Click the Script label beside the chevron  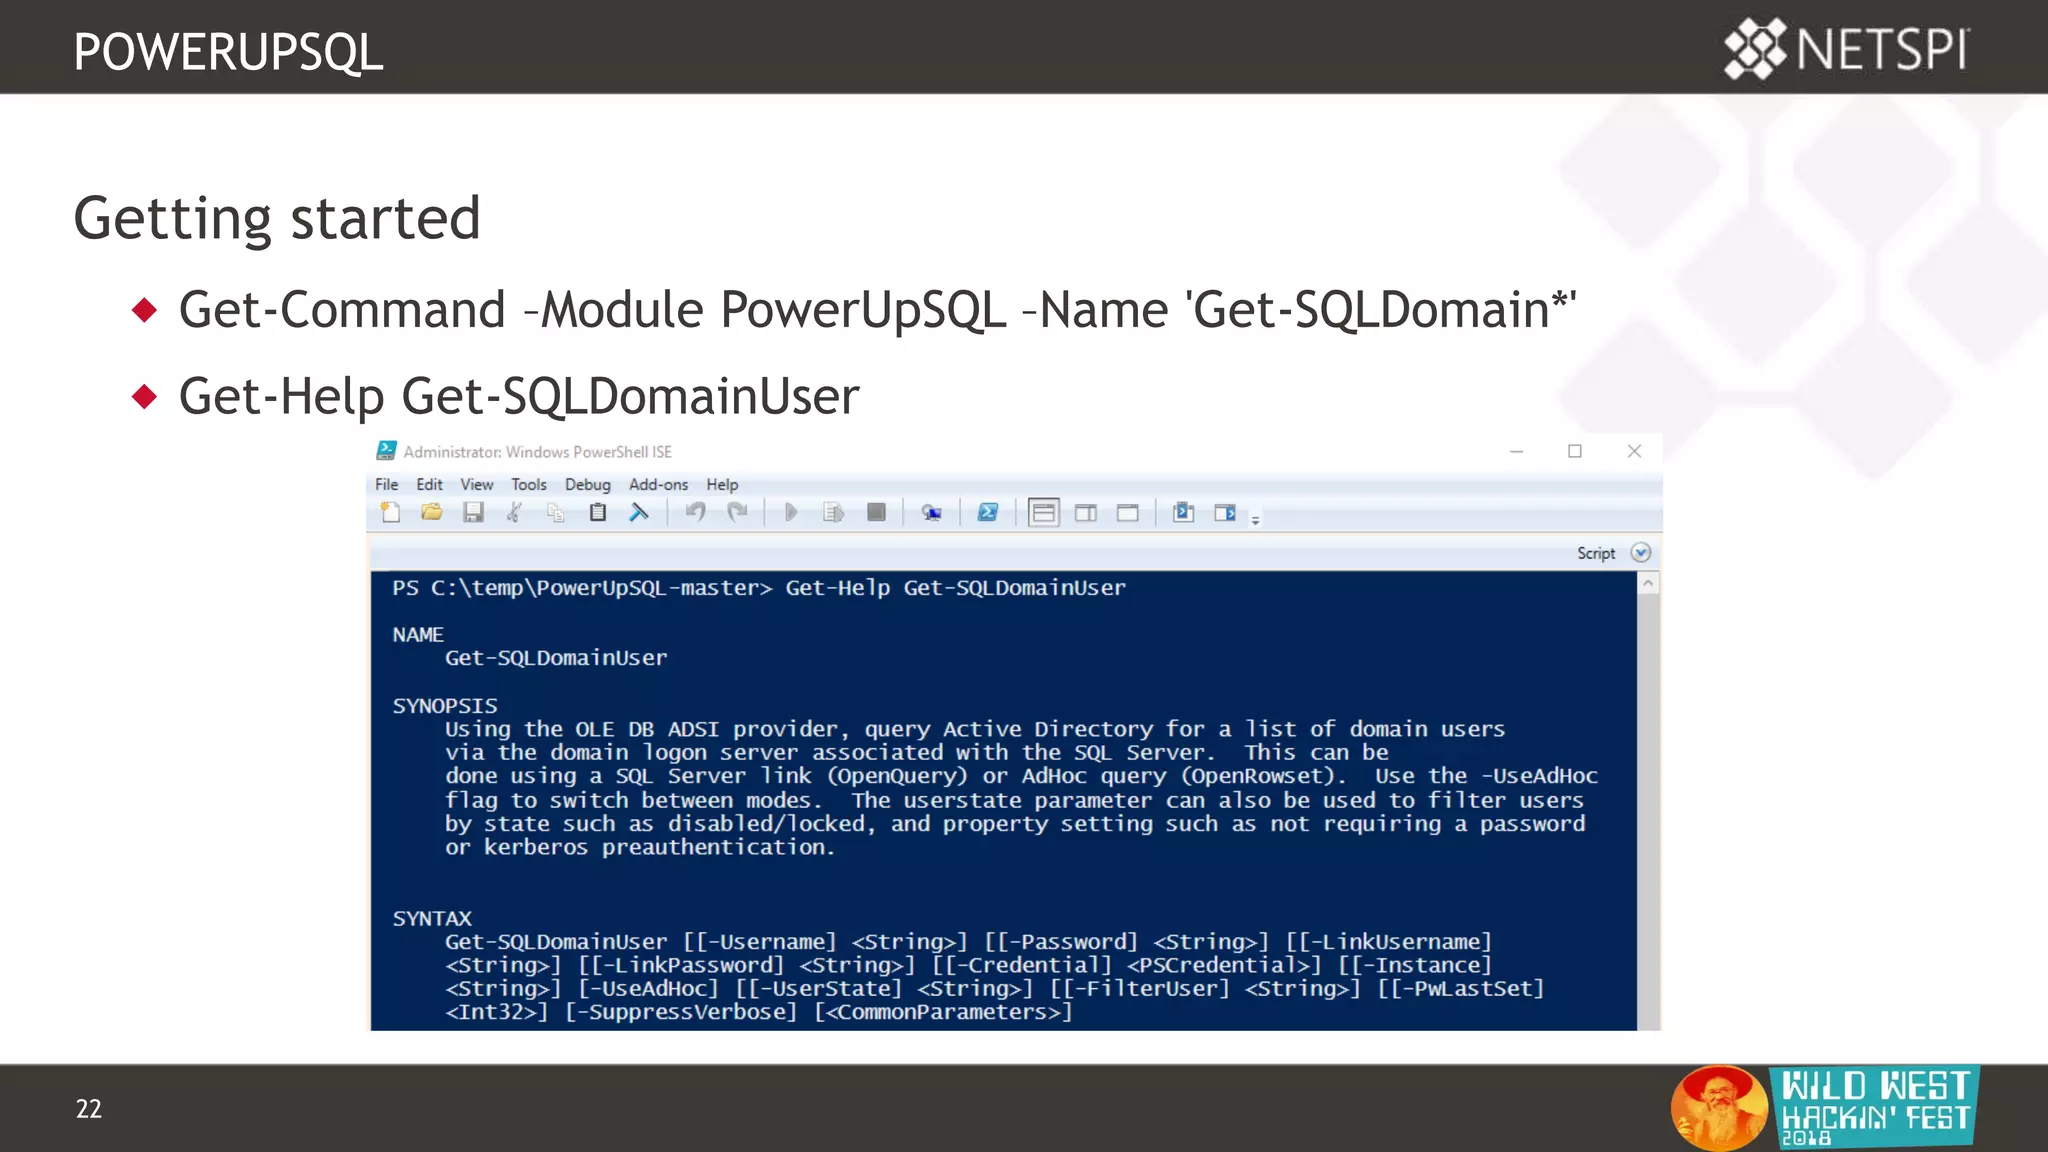(1596, 553)
